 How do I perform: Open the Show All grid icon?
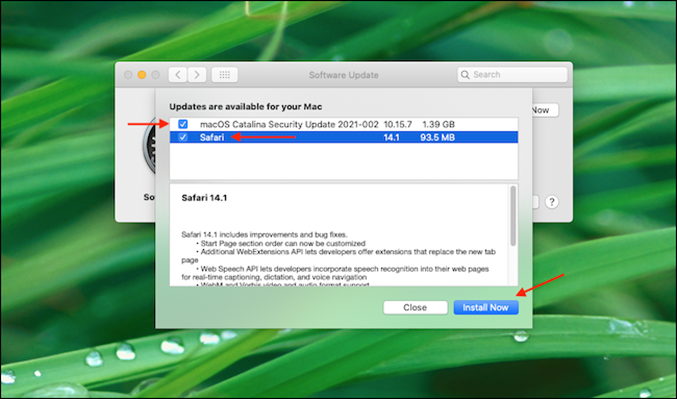tap(225, 75)
